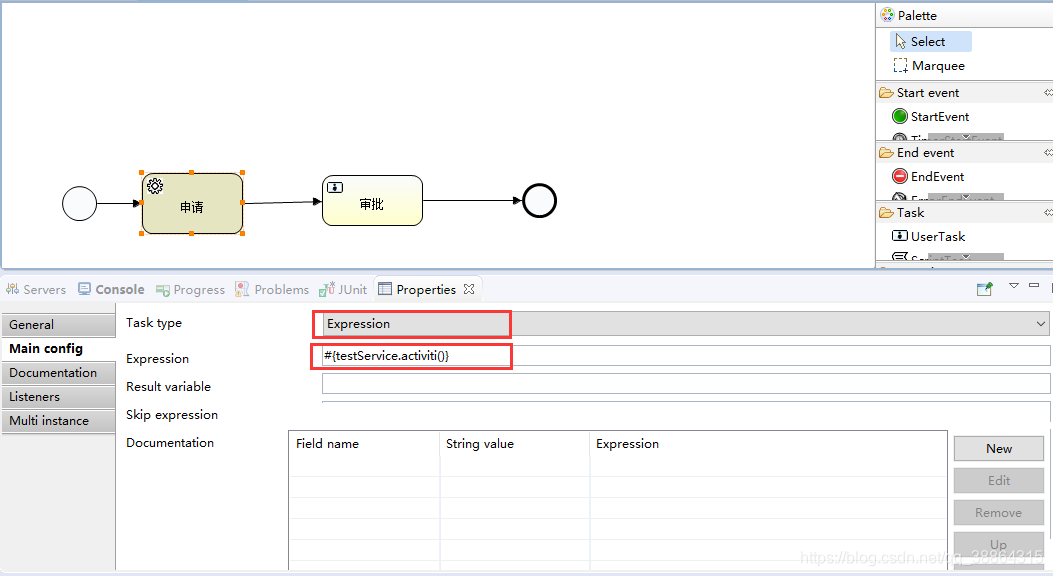Click the Palette header icon
Viewport: 1053px width, 576px height.
click(x=887, y=15)
